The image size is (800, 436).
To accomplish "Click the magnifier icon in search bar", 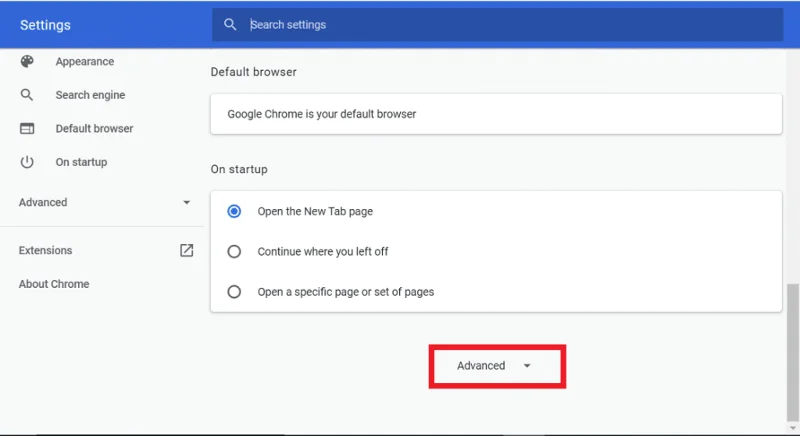I will [x=230, y=24].
